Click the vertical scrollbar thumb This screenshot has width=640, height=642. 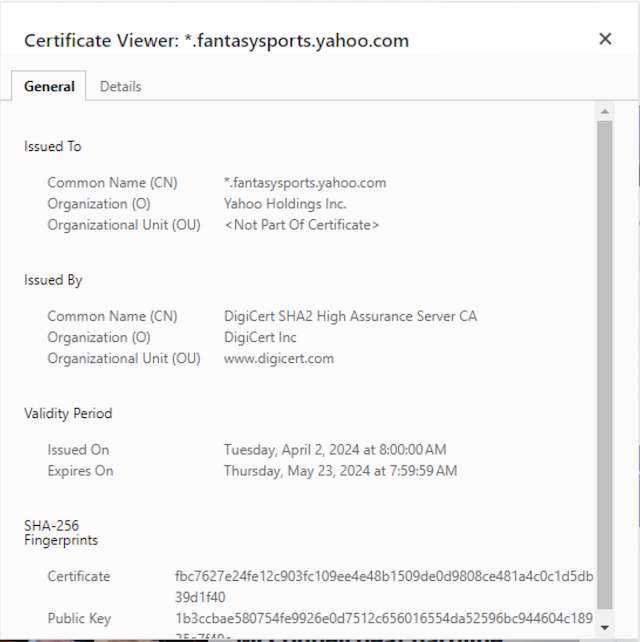click(x=605, y=364)
